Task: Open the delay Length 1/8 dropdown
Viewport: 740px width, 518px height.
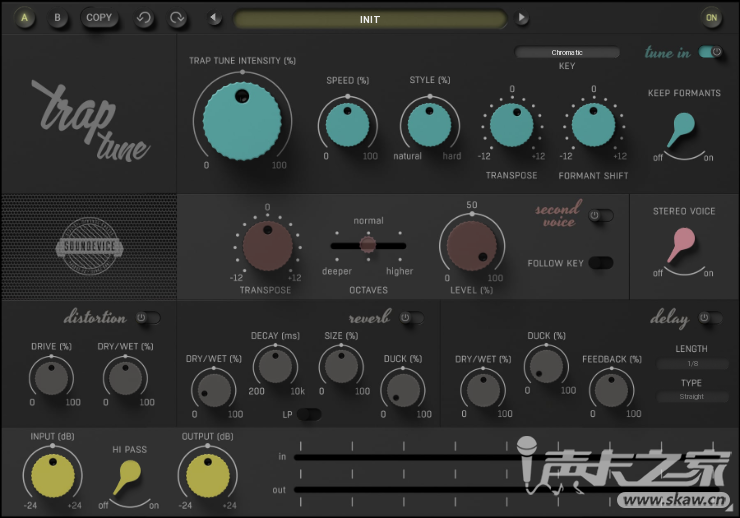Action: tap(692, 364)
